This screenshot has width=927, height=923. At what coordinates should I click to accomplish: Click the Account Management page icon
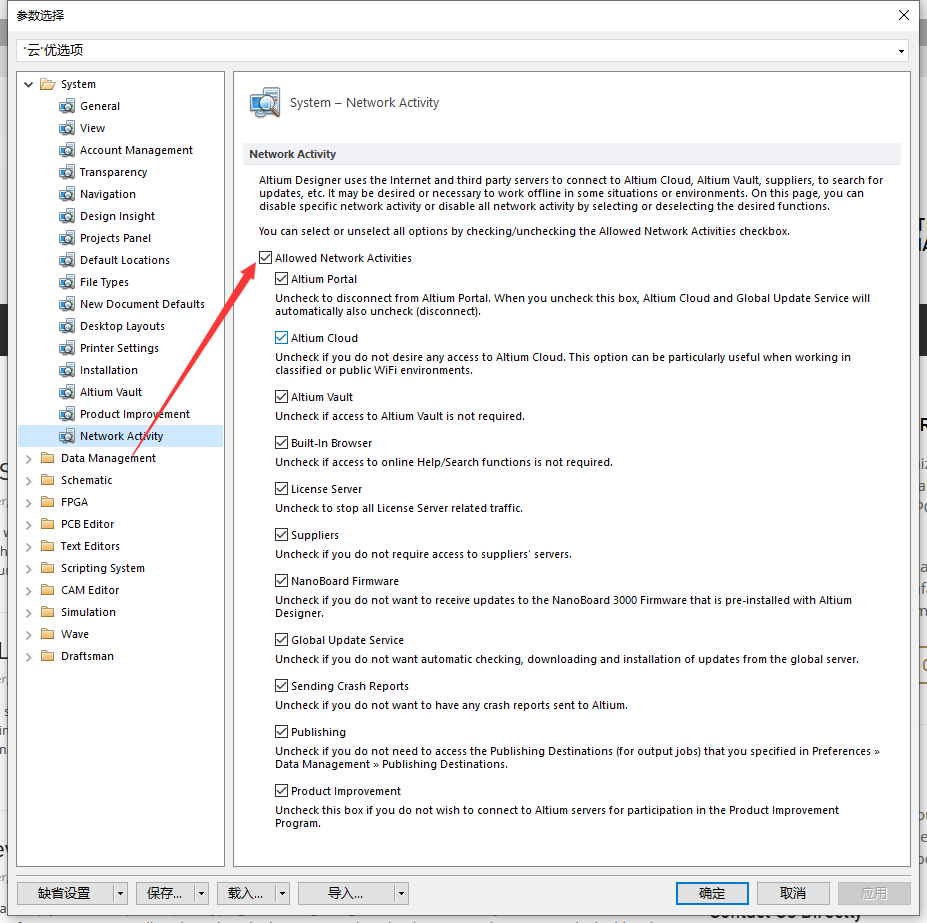[67, 150]
